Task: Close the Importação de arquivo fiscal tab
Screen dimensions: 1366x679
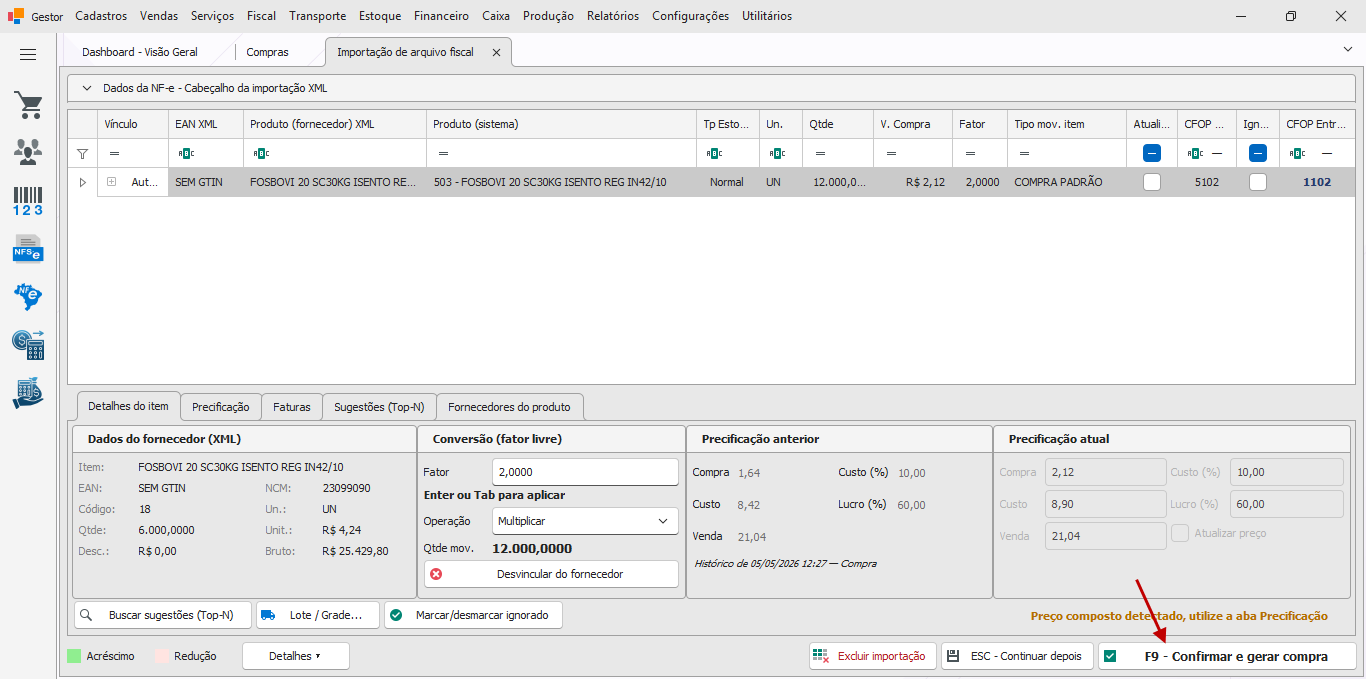Action: pyautogui.click(x=496, y=52)
